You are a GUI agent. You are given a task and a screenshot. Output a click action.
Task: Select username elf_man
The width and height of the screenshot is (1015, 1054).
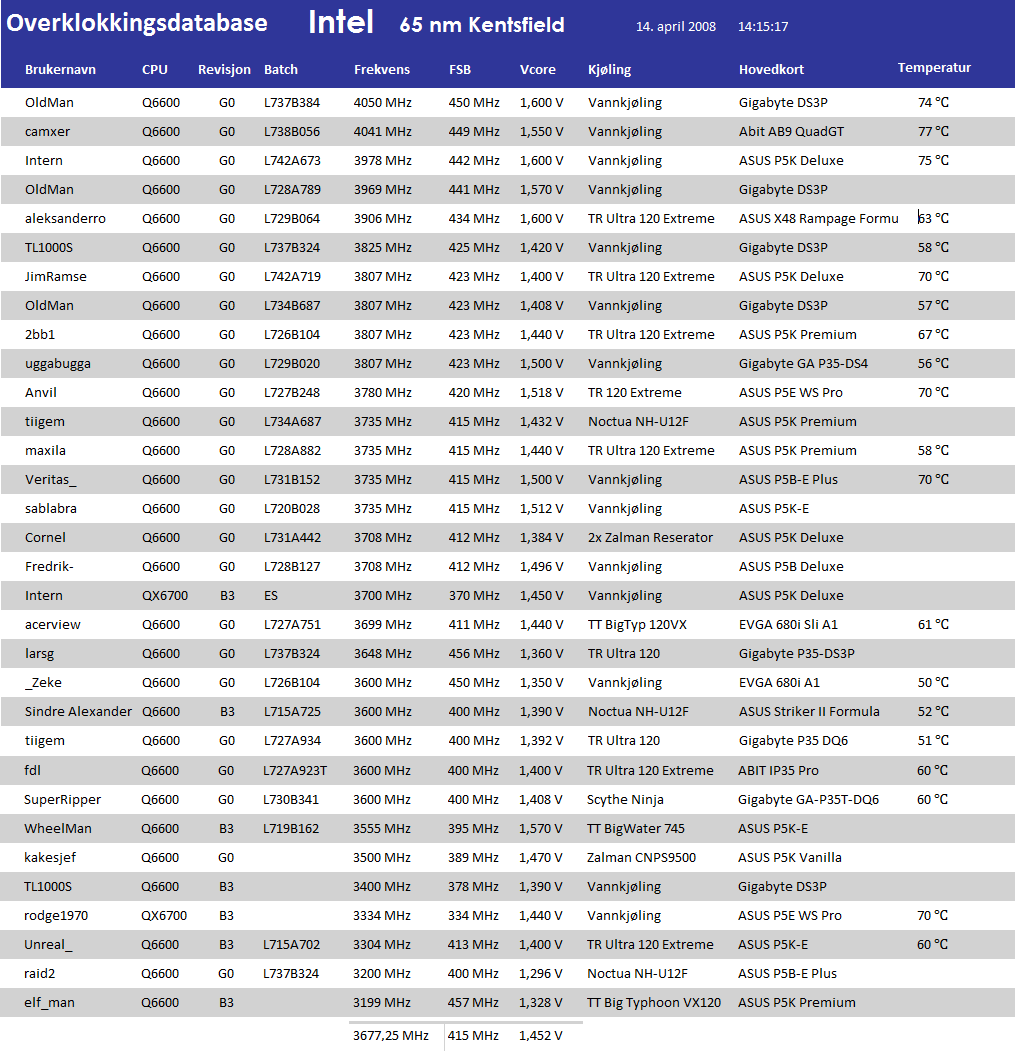pyautogui.click(x=49, y=1003)
